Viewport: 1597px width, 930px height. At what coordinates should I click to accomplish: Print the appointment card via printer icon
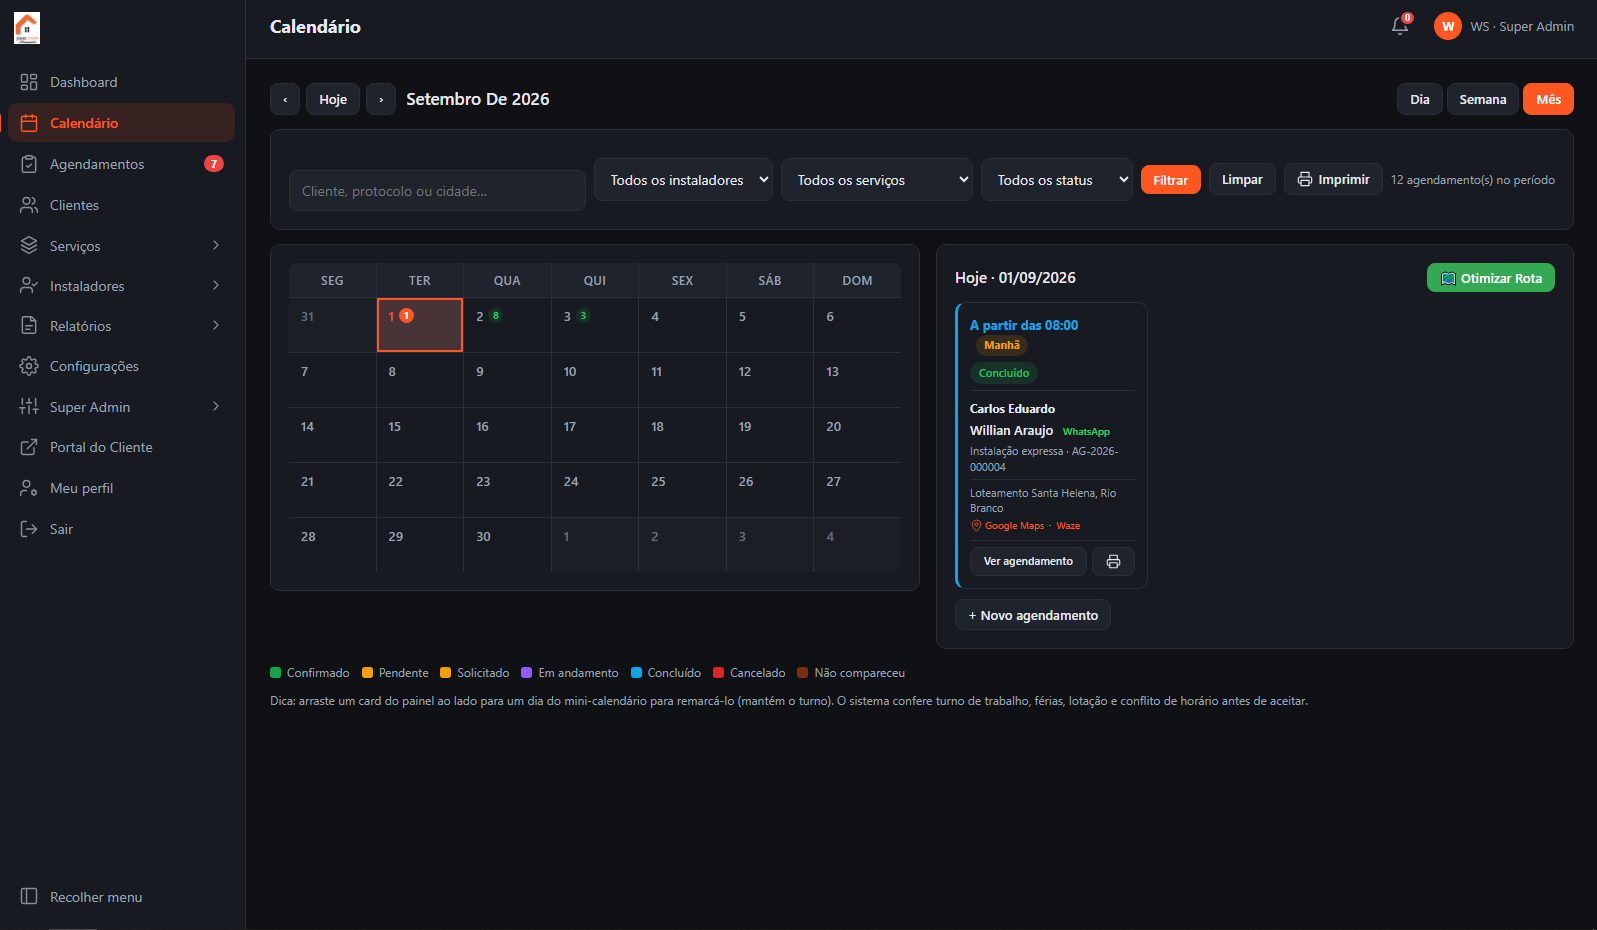(1113, 562)
